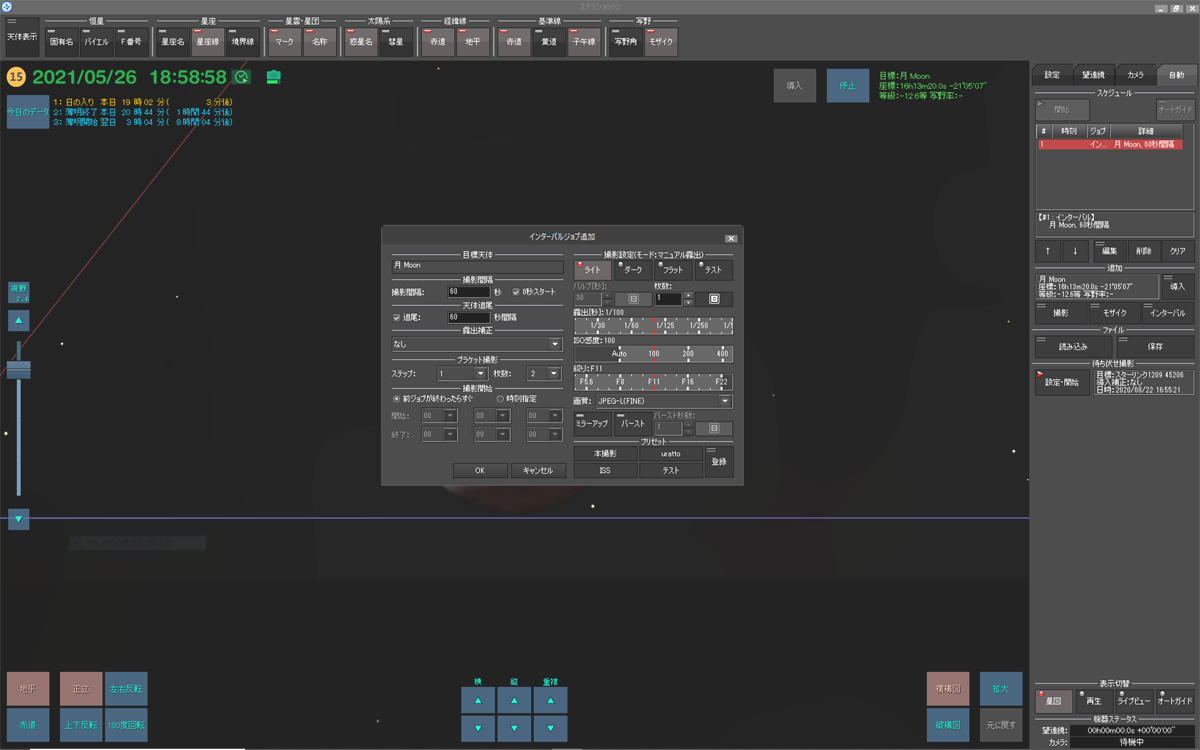Move schedule job up with the ↑ arrow
Screen dimensions: 1200x750
point(1048,251)
